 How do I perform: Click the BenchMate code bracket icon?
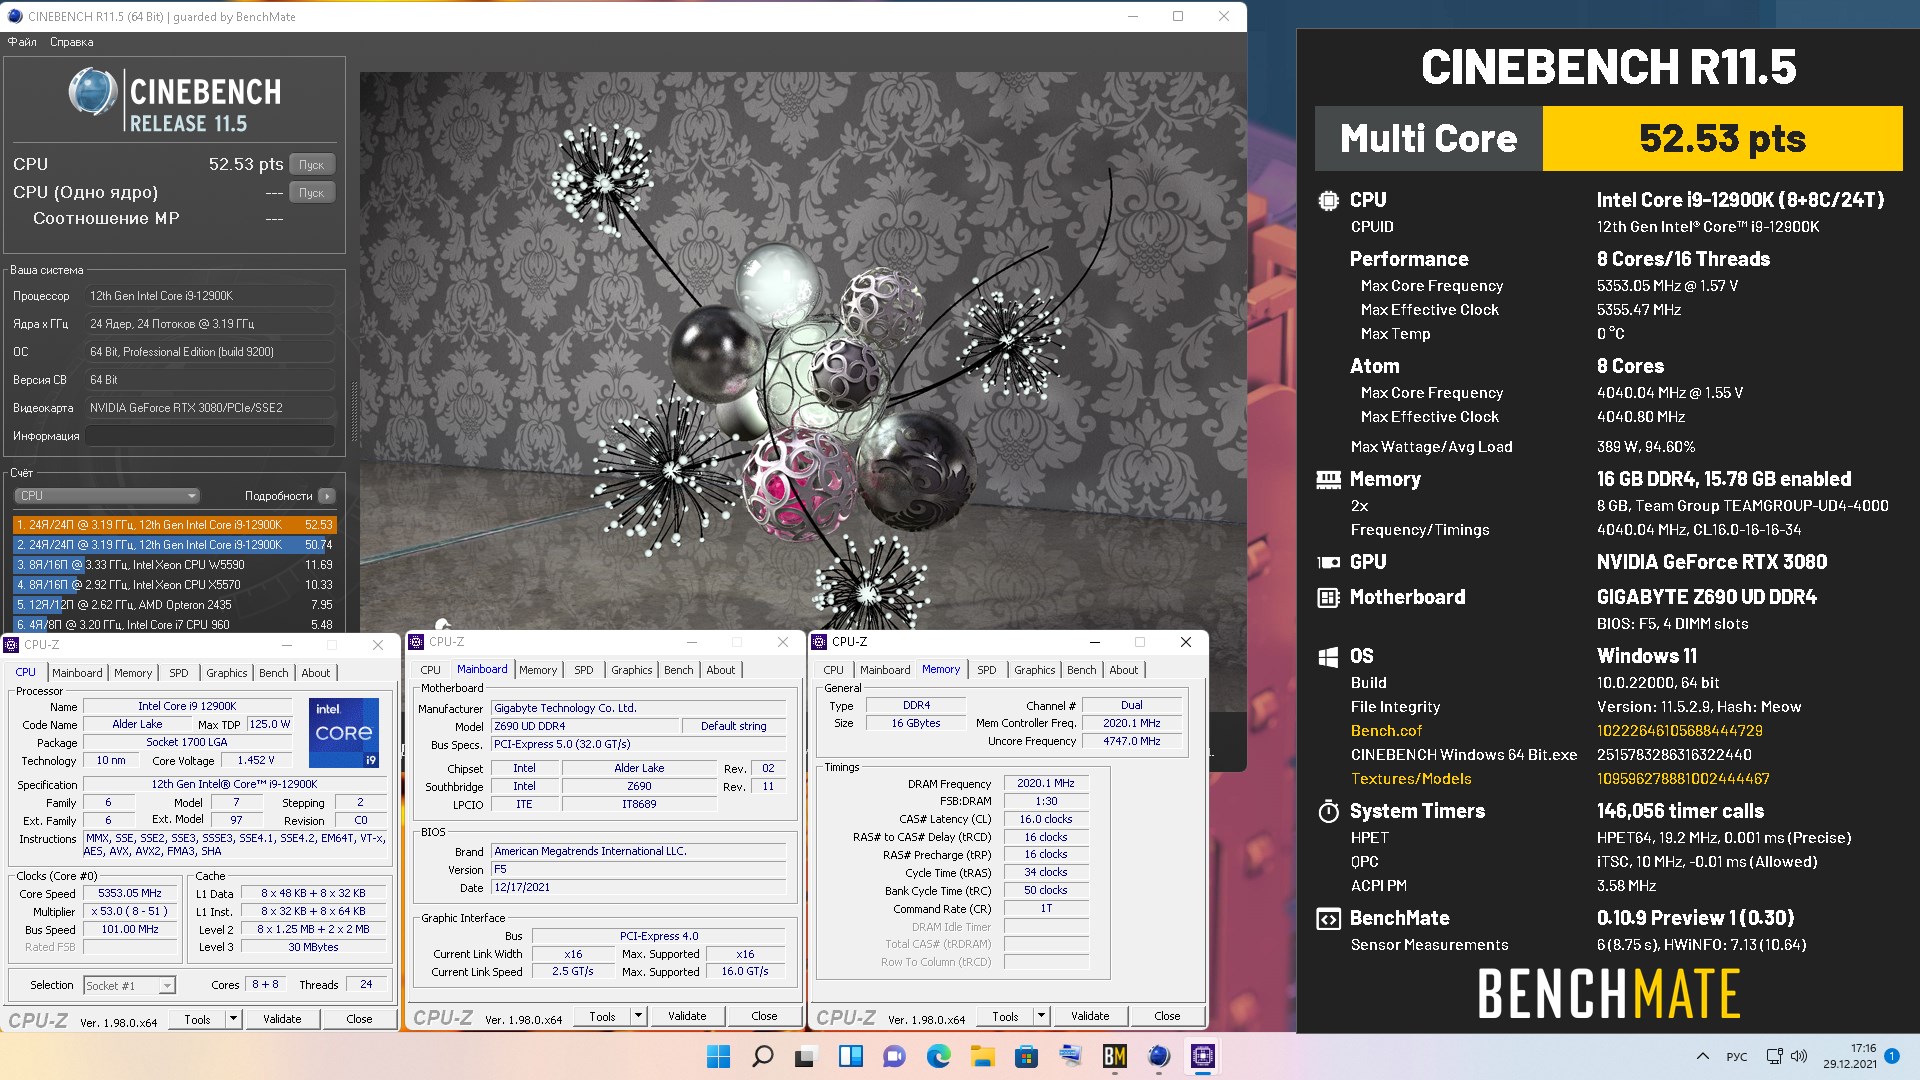pyautogui.click(x=1328, y=919)
